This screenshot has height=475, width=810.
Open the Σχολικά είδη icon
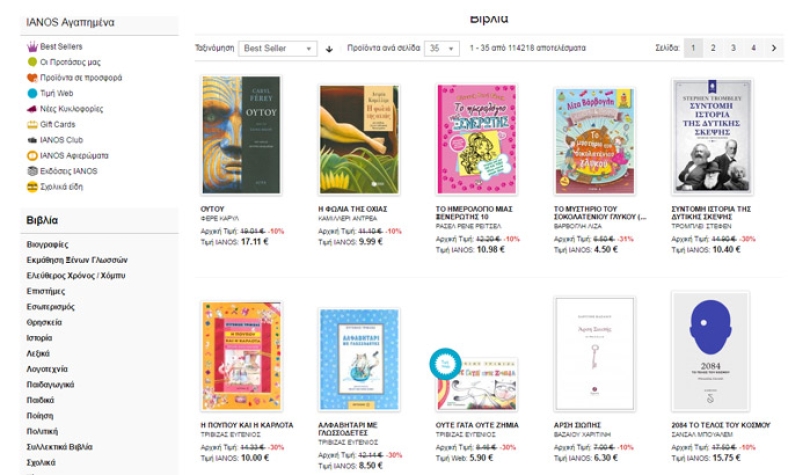(32, 186)
